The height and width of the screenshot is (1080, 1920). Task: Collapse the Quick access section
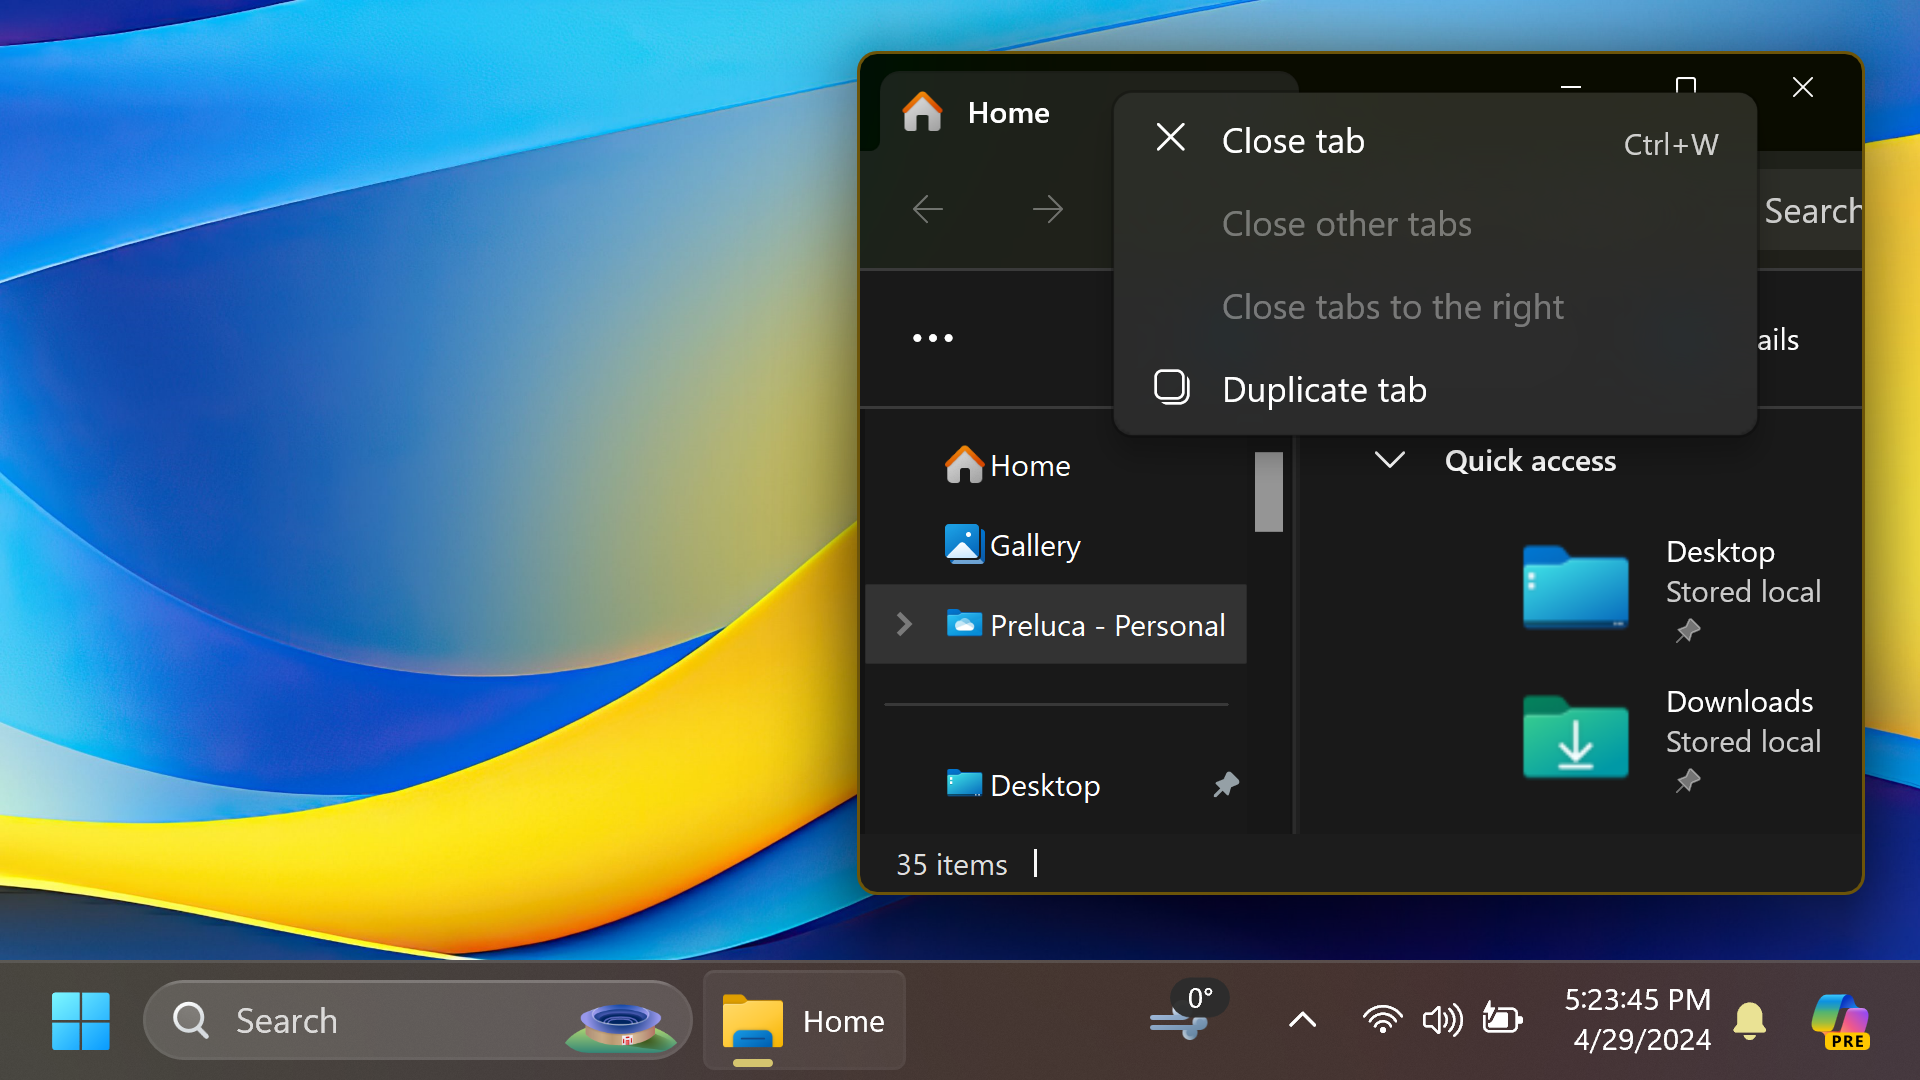tap(1390, 461)
